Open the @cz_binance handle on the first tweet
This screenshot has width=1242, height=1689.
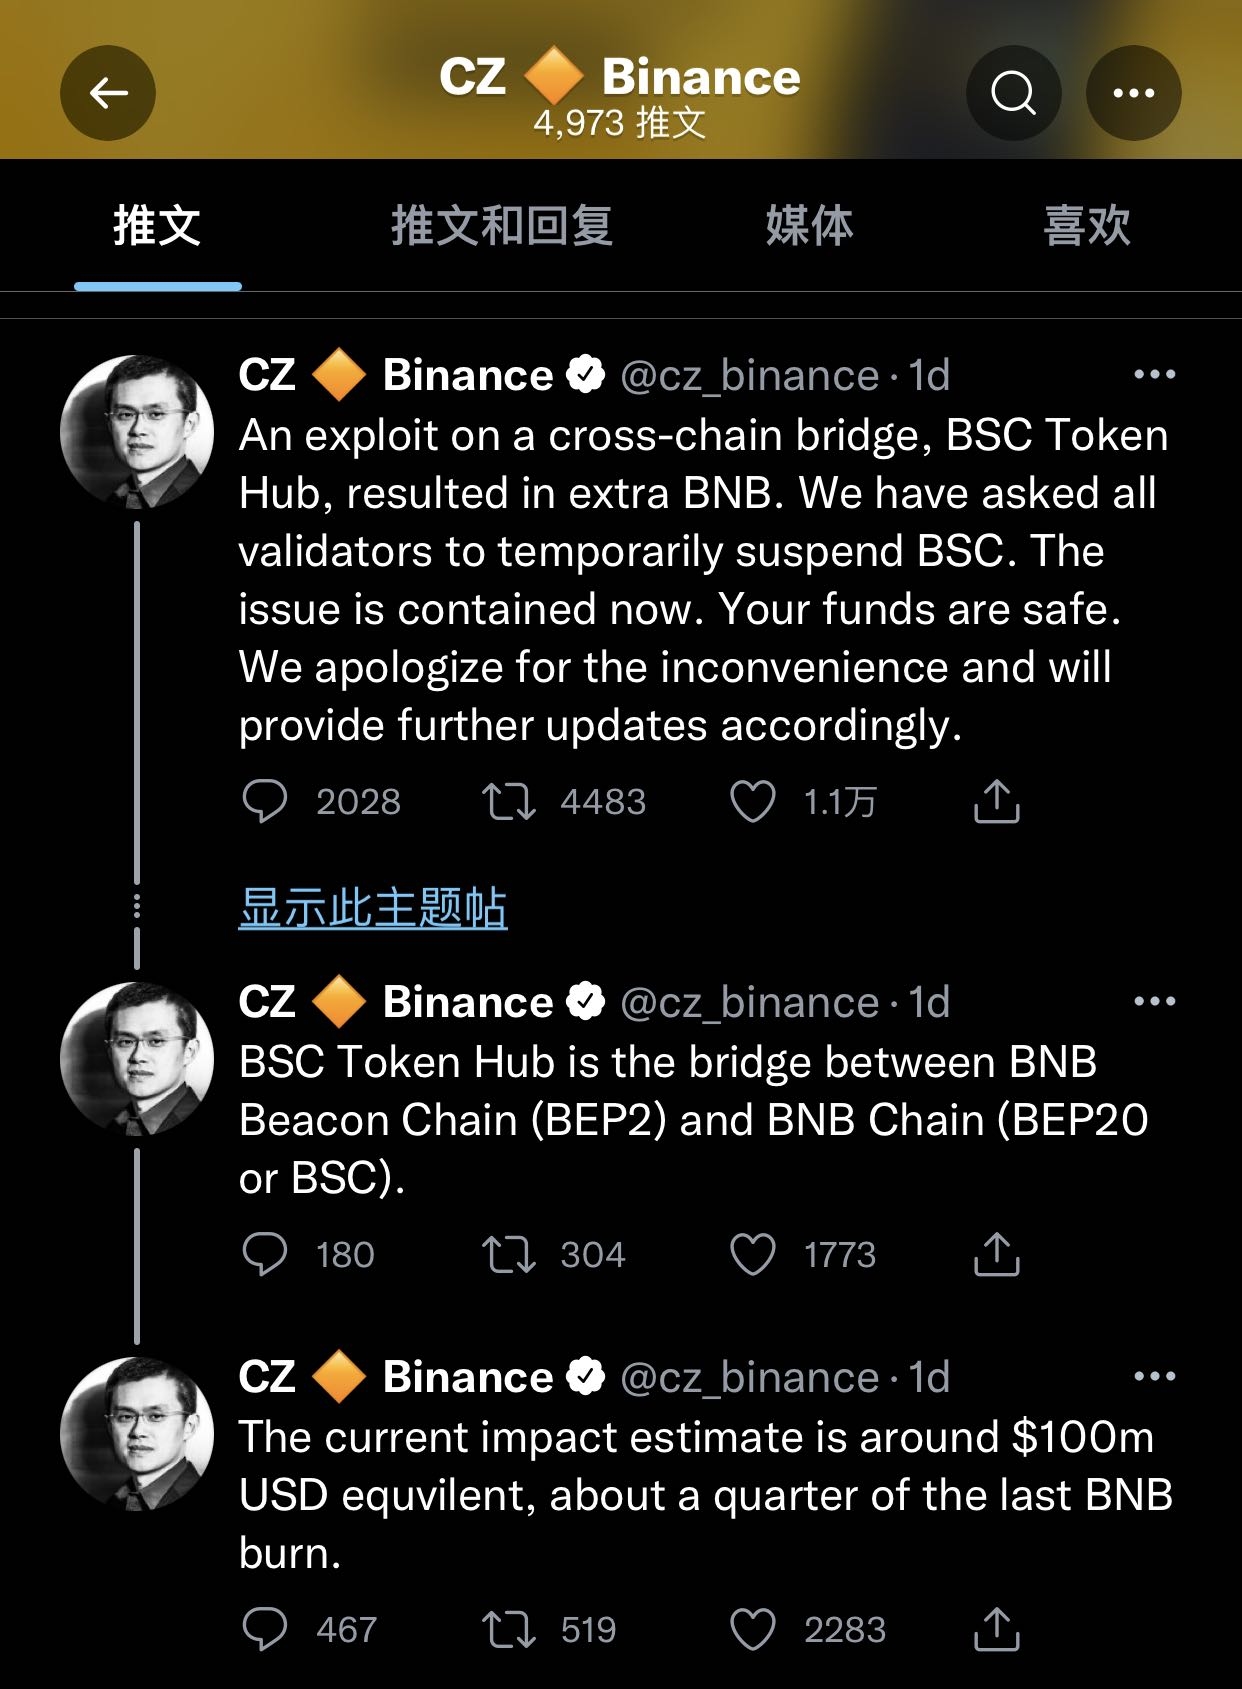[749, 376]
